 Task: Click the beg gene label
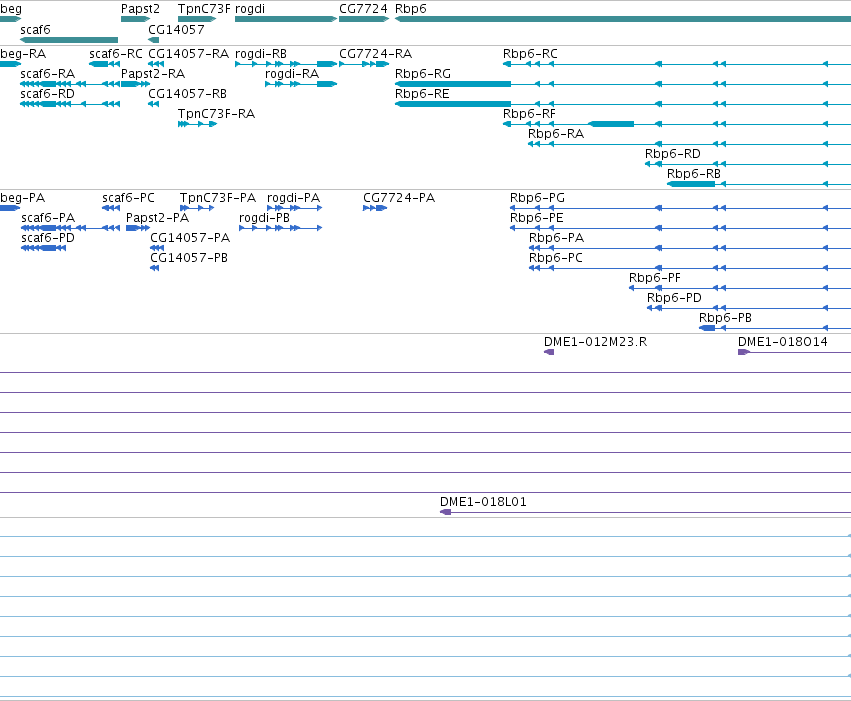11,9
